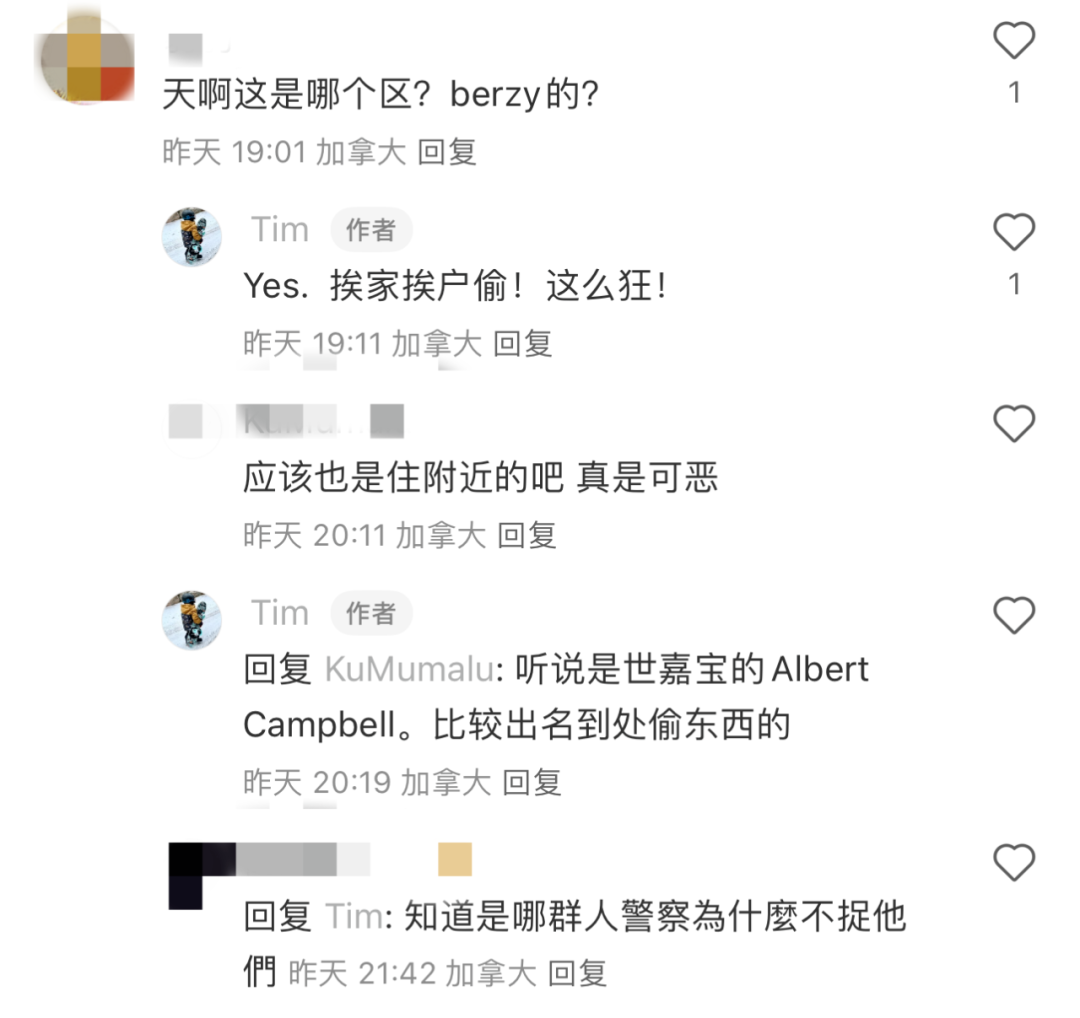Viewport: 1080px width, 1018px height.
Task: Like the 'berzy的?' comment with the heart
Action: click(x=1014, y=40)
